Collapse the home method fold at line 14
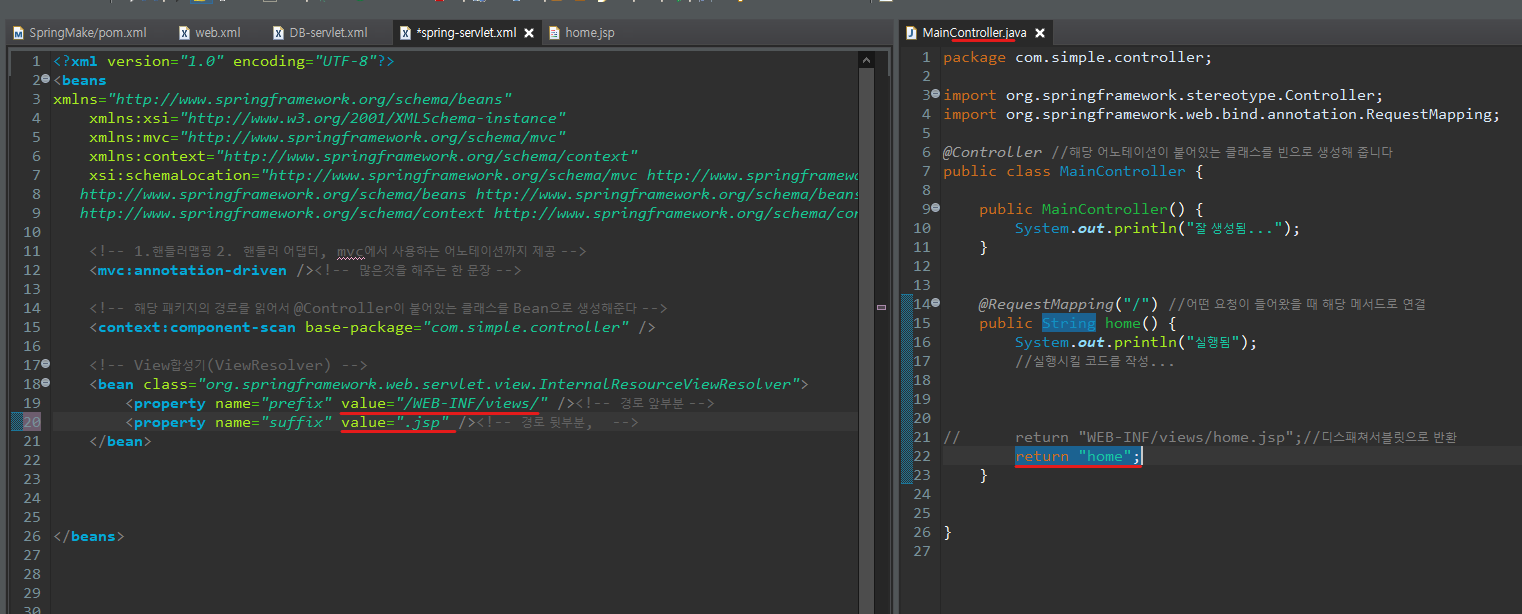 point(936,304)
